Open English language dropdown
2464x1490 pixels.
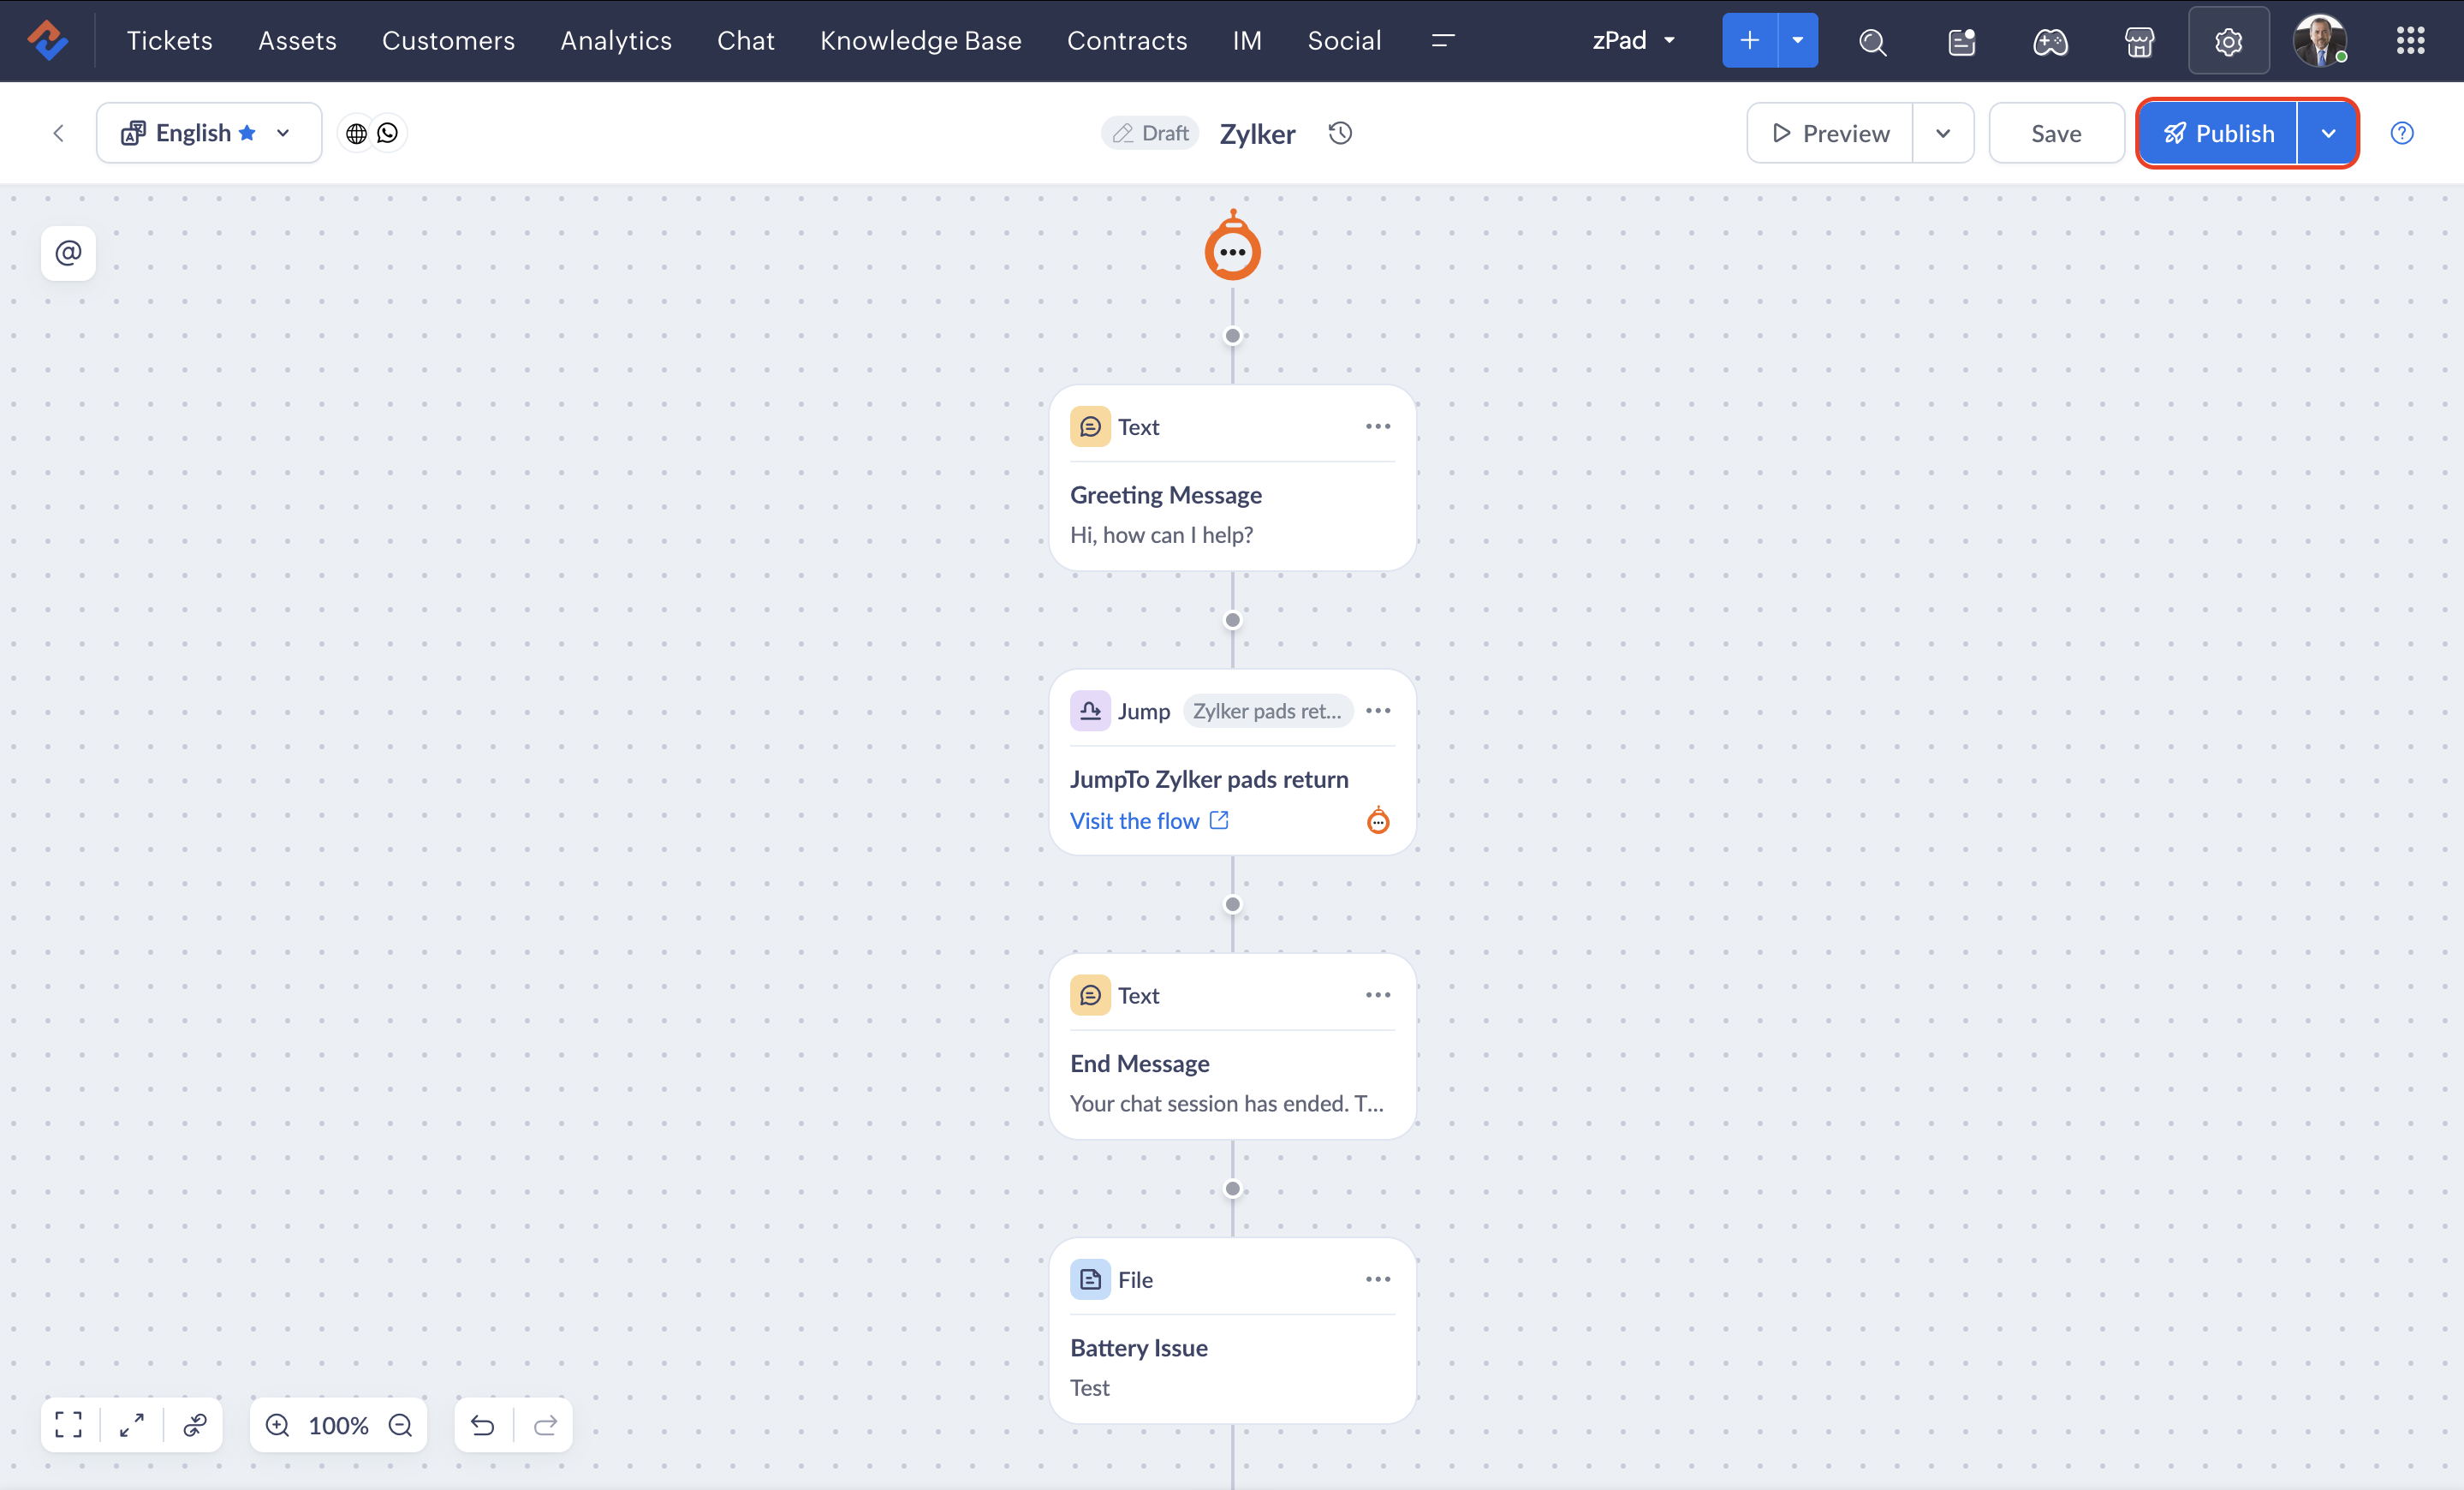click(208, 133)
